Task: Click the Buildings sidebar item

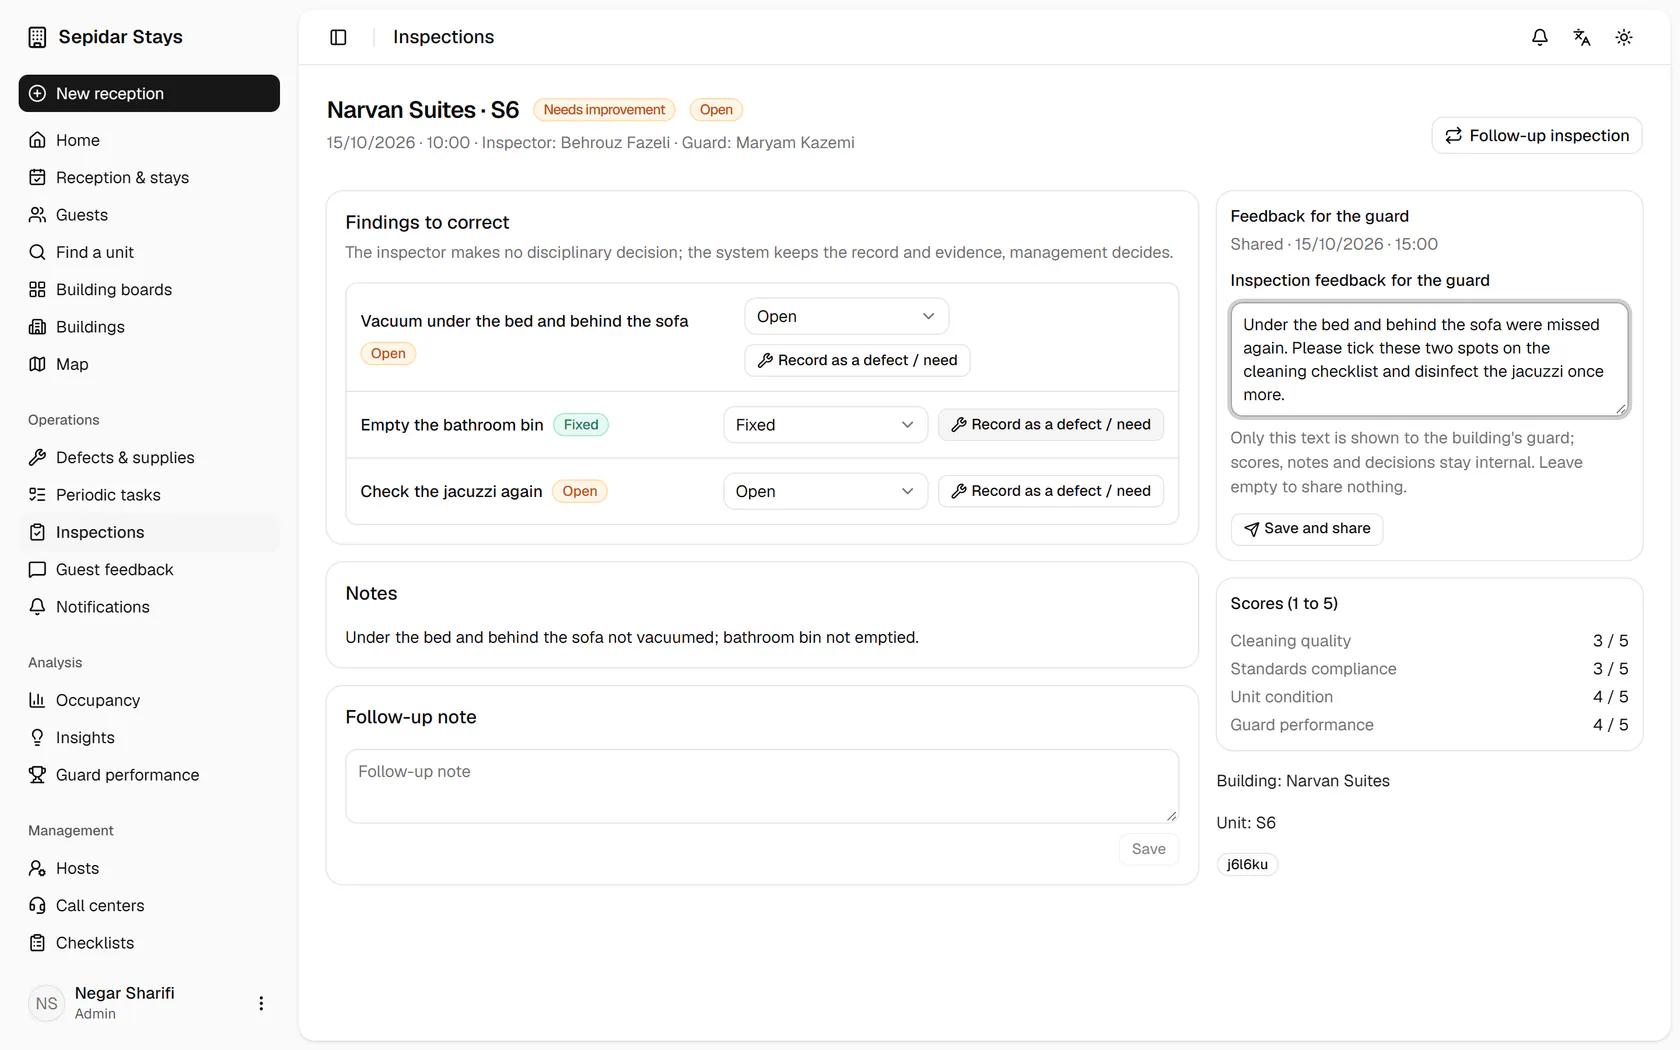Action: pyautogui.click(x=149, y=327)
